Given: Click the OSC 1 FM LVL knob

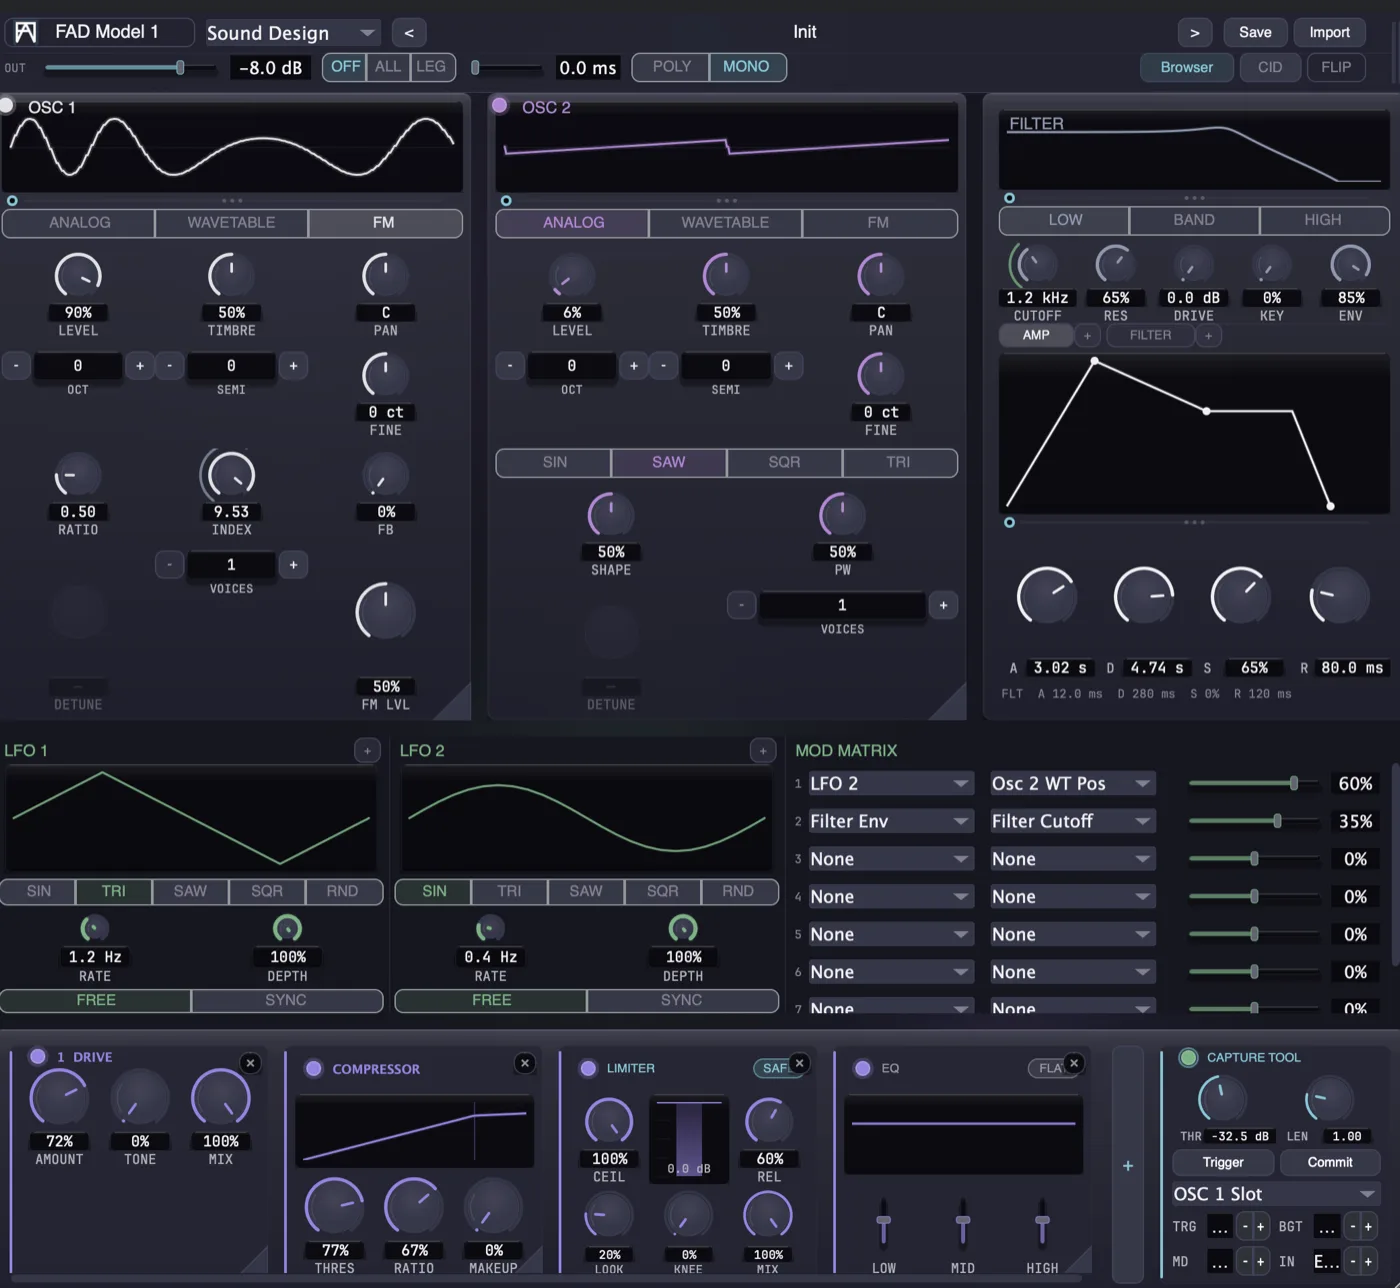Looking at the screenshot, I should pos(385,612).
